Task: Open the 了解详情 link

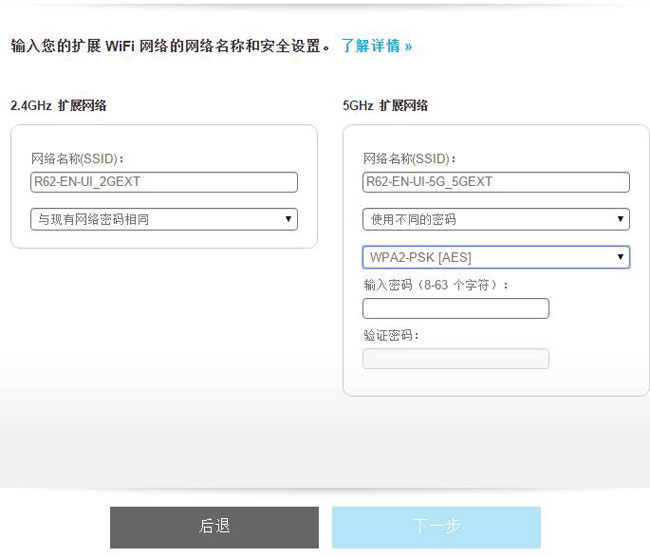Action: coord(376,46)
